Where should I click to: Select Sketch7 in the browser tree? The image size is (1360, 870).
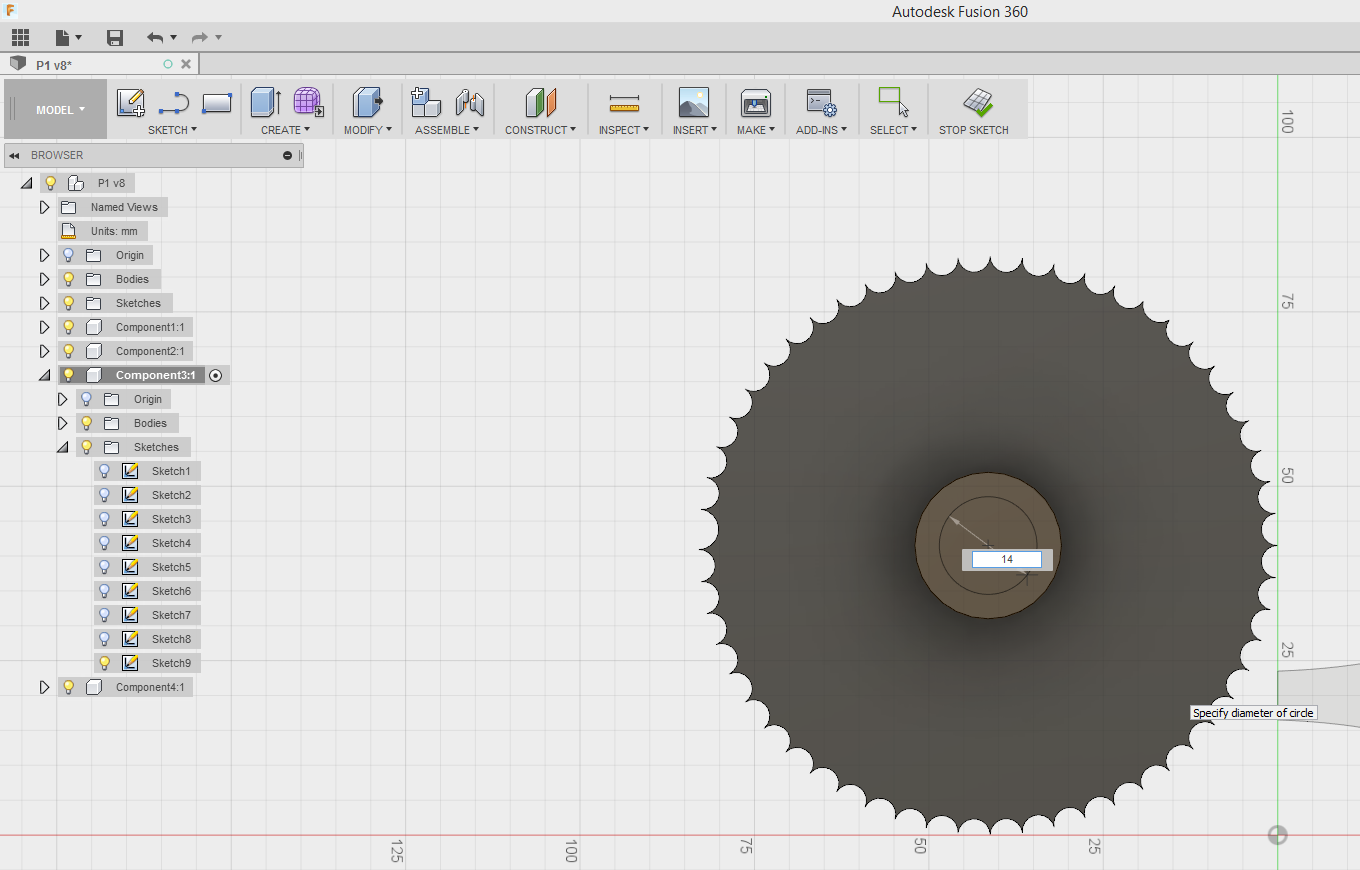[x=171, y=615]
